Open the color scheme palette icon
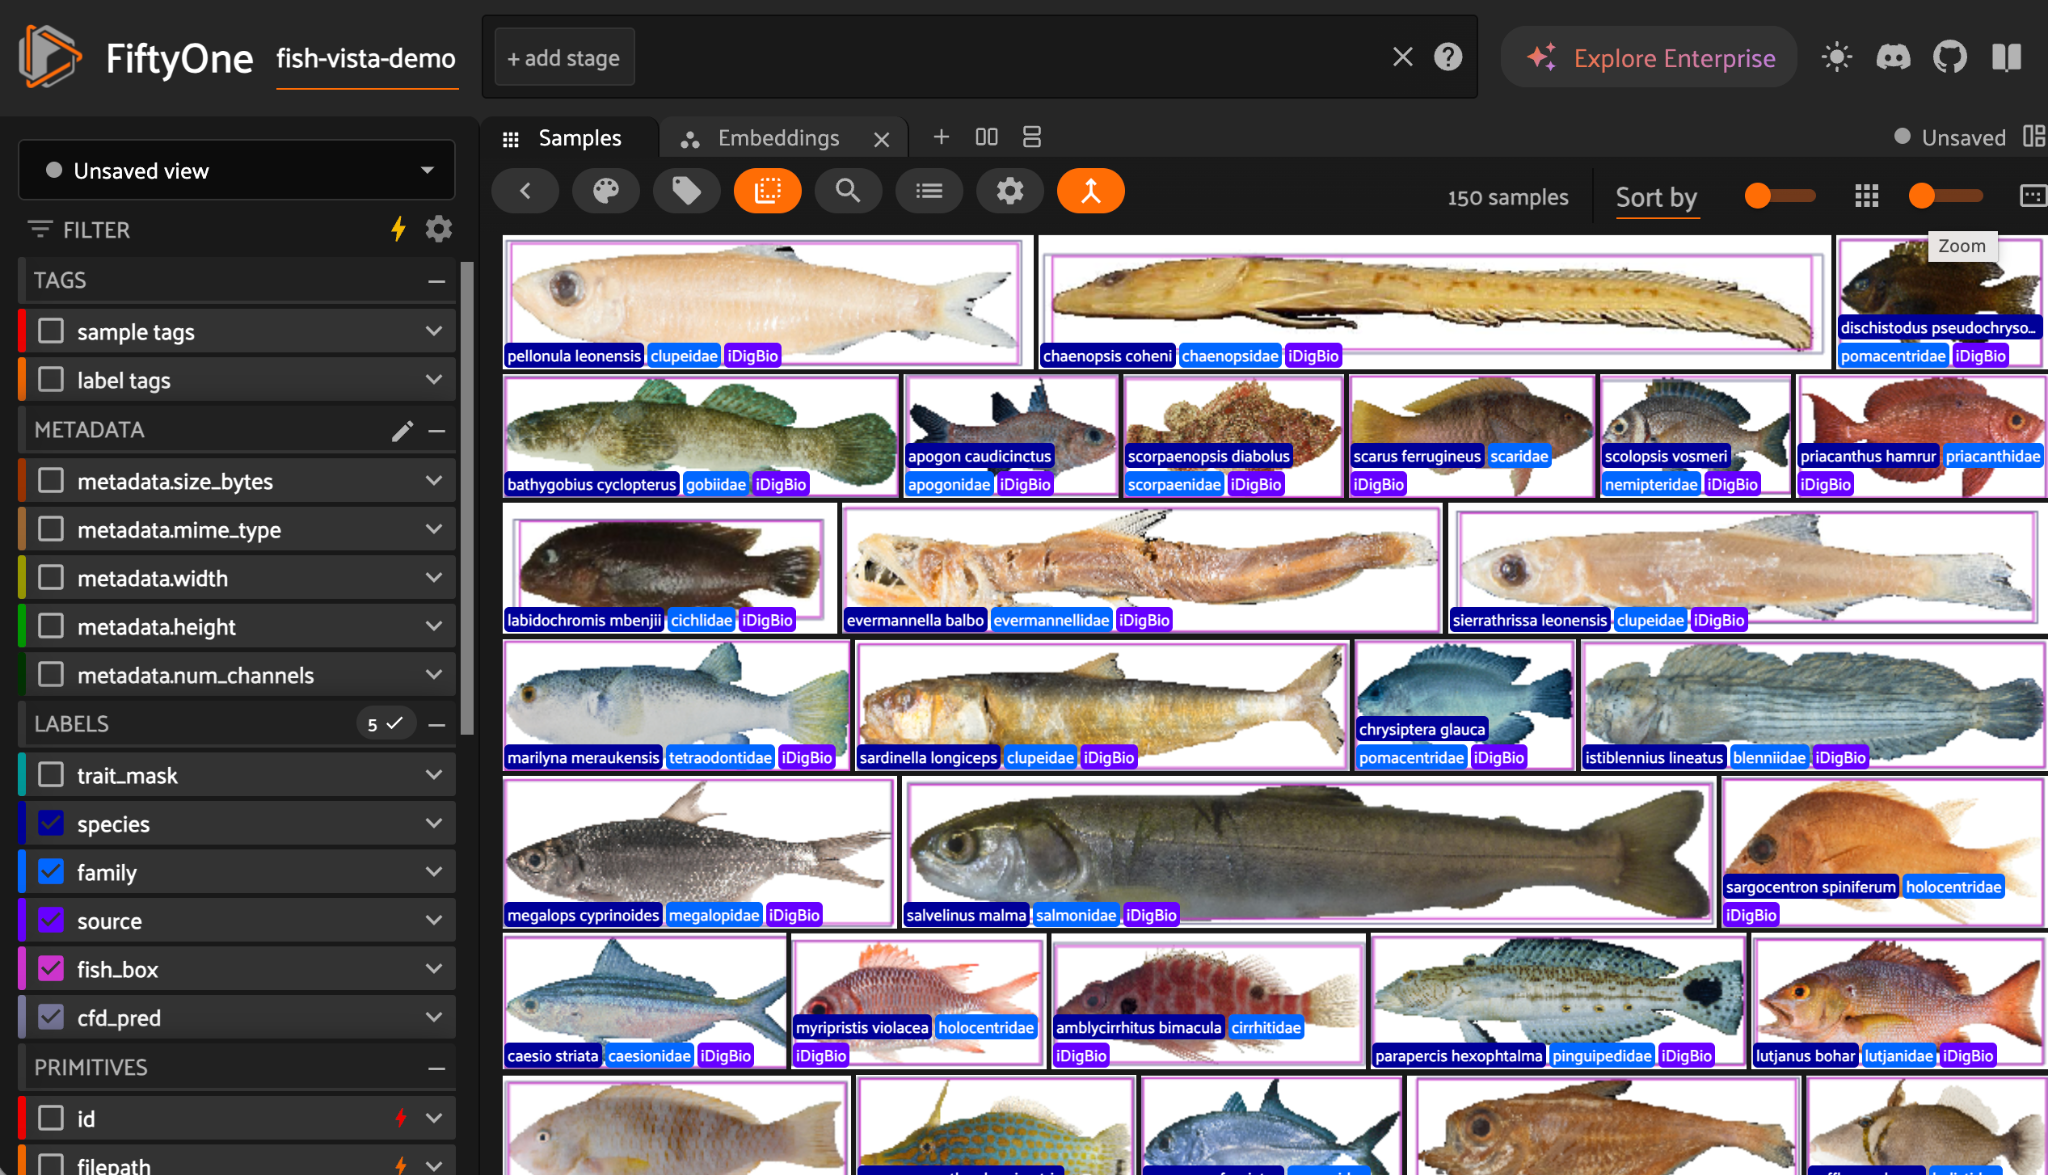 pos(606,191)
